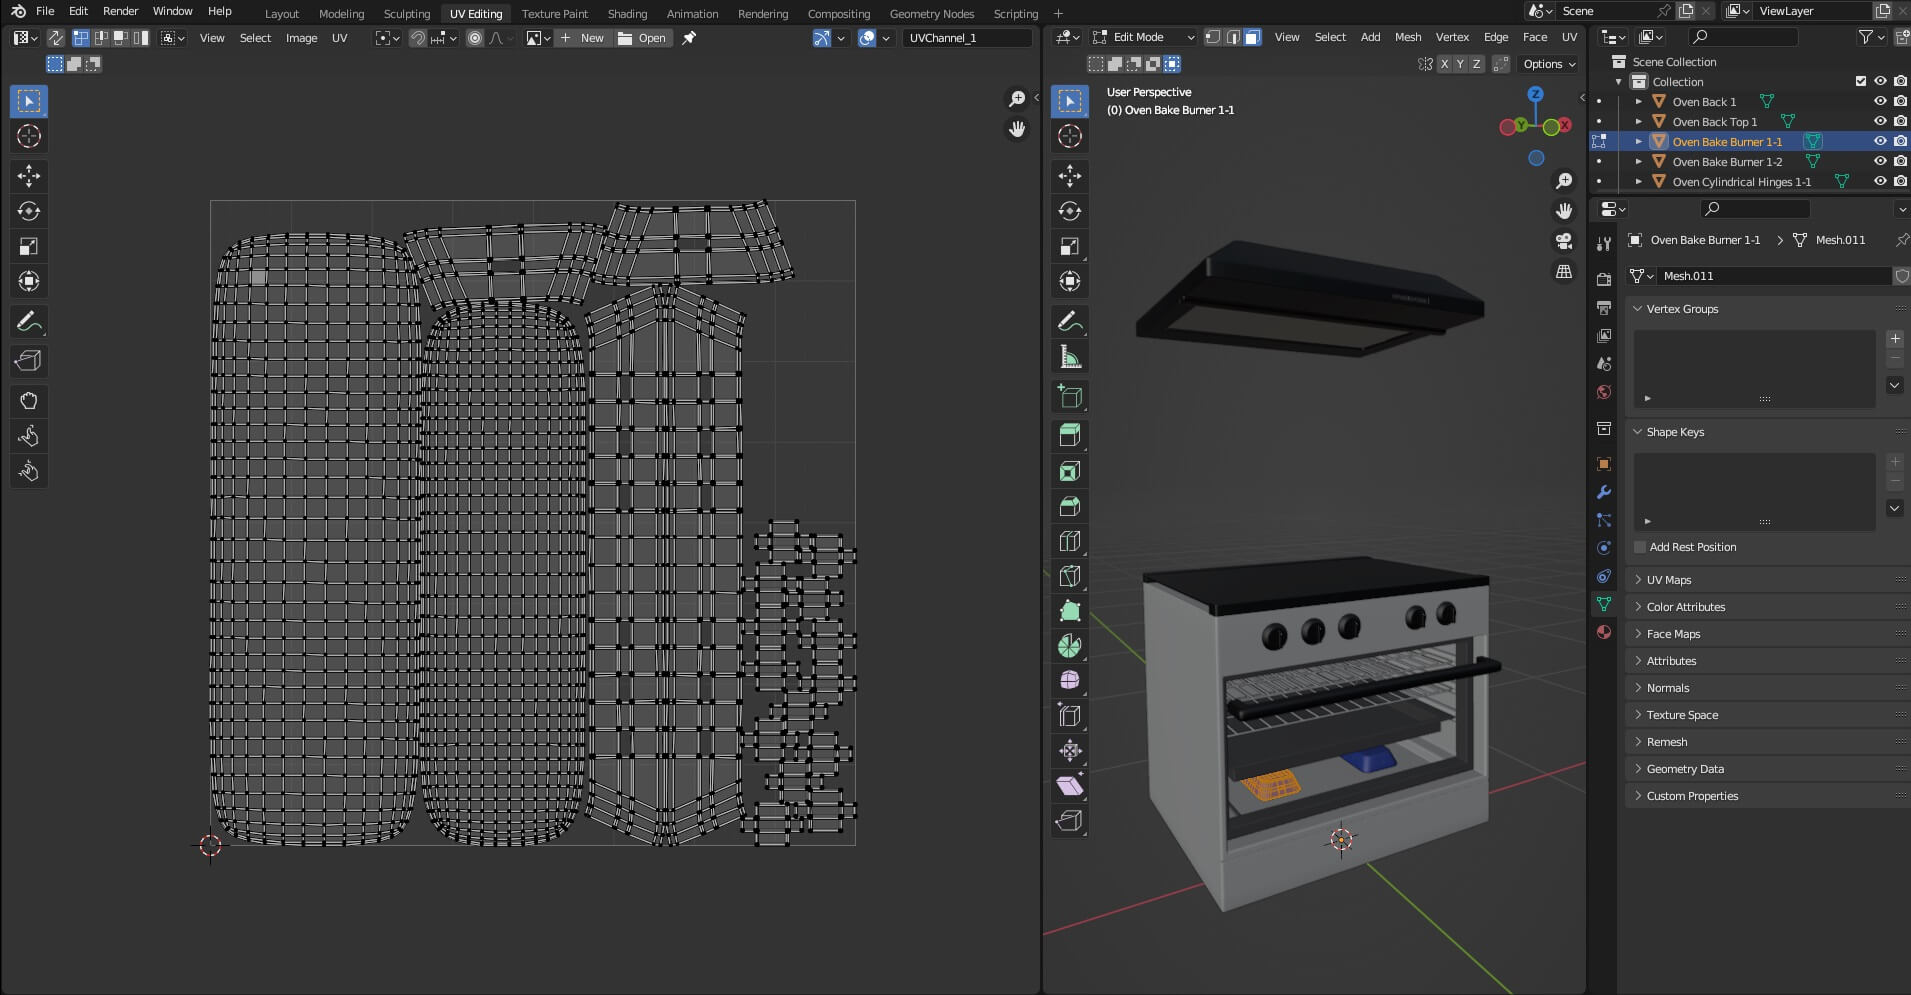1911x995 pixels.
Task: Choose the Edge Slide tool
Action: coord(1070,715)
